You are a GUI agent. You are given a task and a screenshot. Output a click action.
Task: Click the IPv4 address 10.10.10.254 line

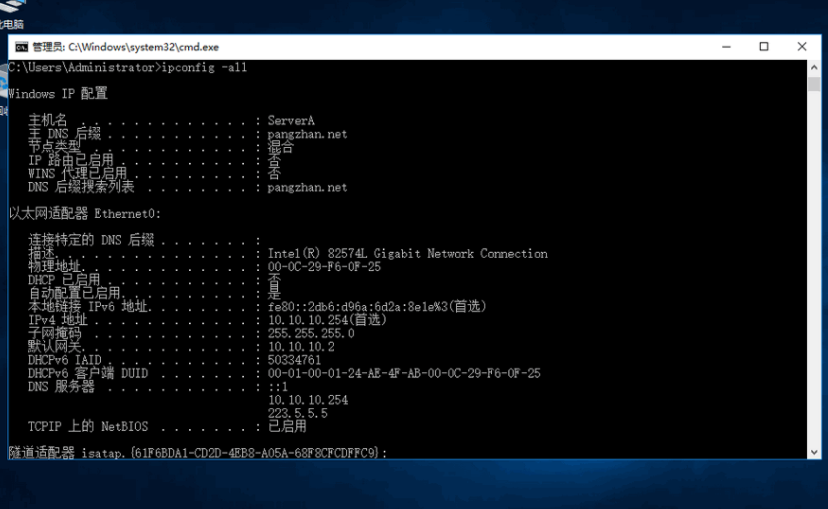327,320
